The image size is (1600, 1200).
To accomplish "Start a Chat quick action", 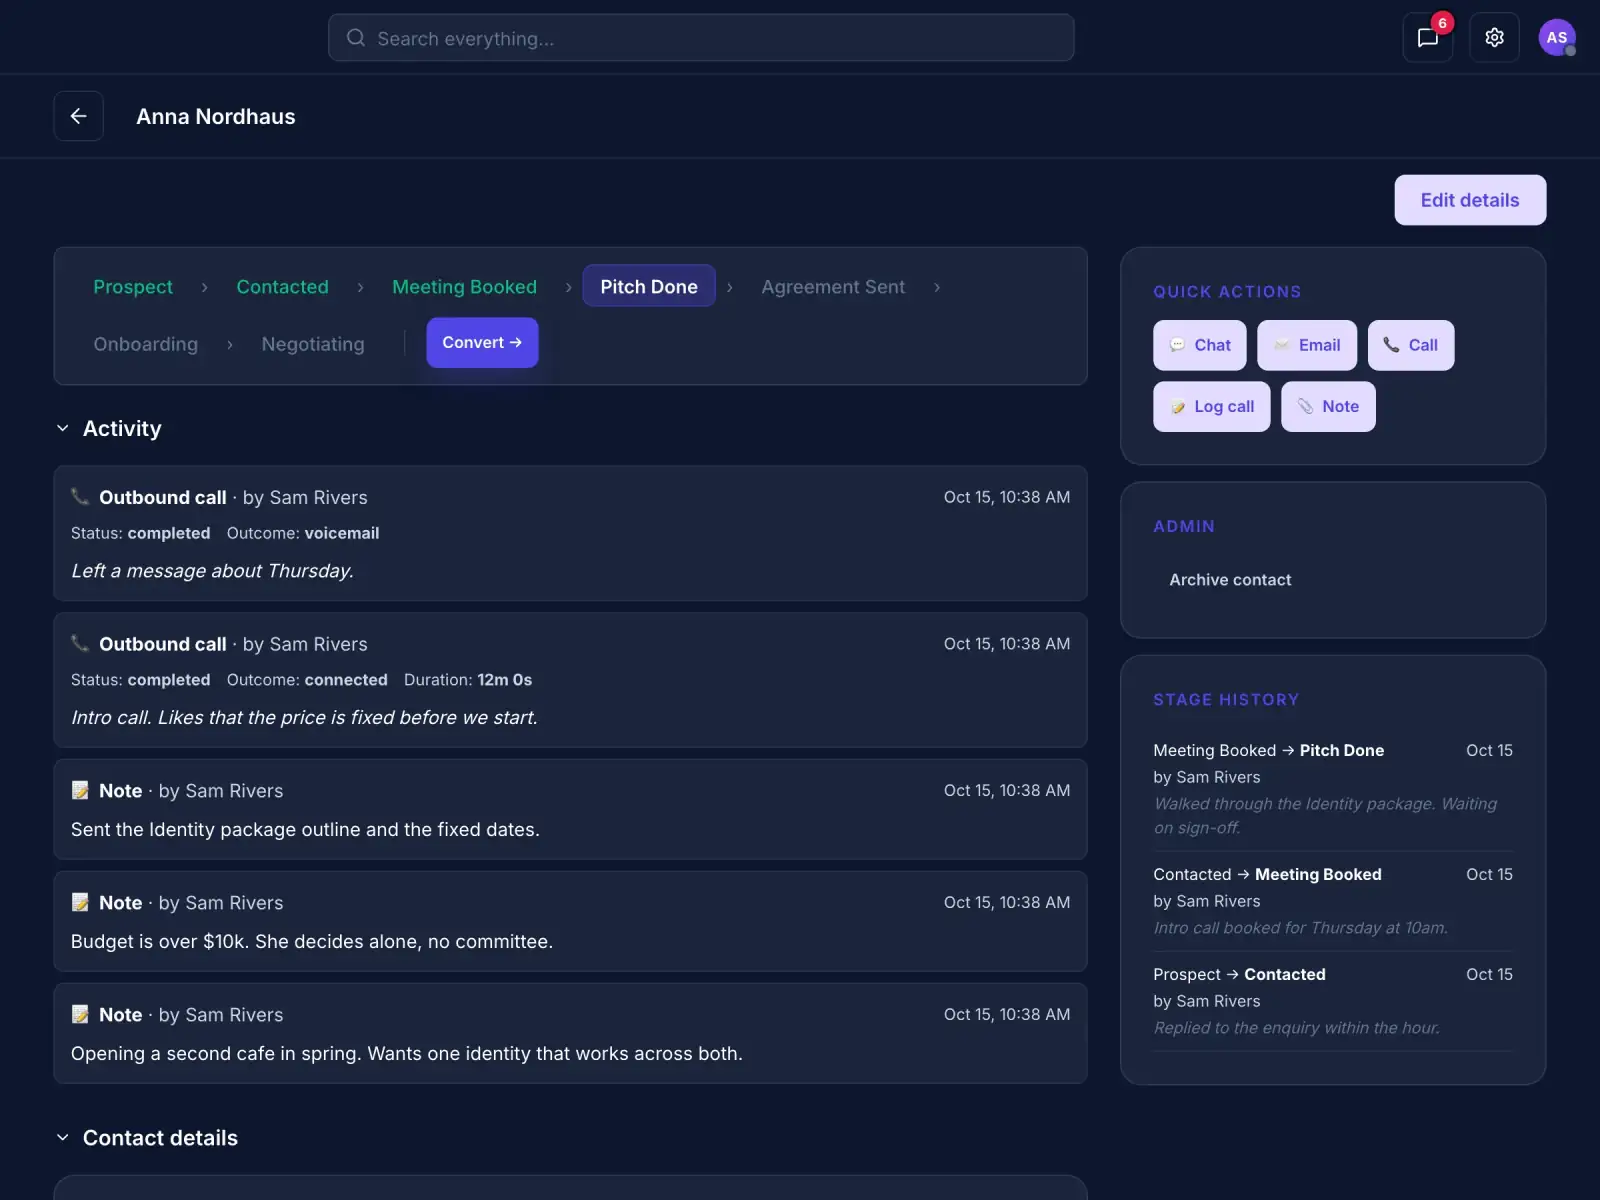I will pyautogui.click(x=1200, y=345).
